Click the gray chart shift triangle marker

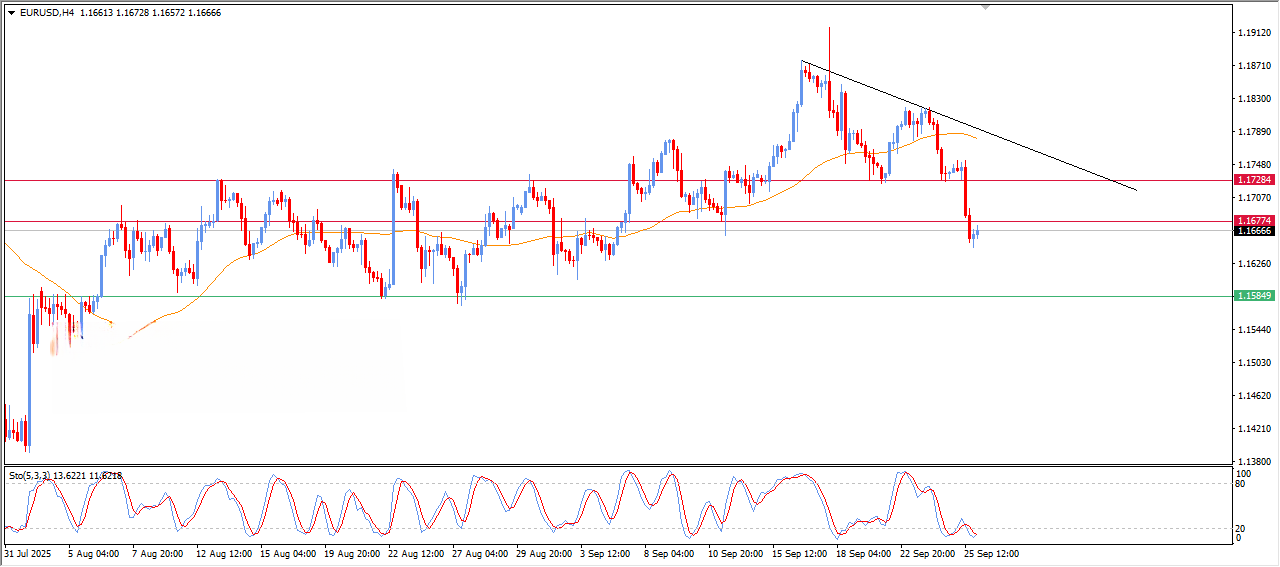coord(987,8)
